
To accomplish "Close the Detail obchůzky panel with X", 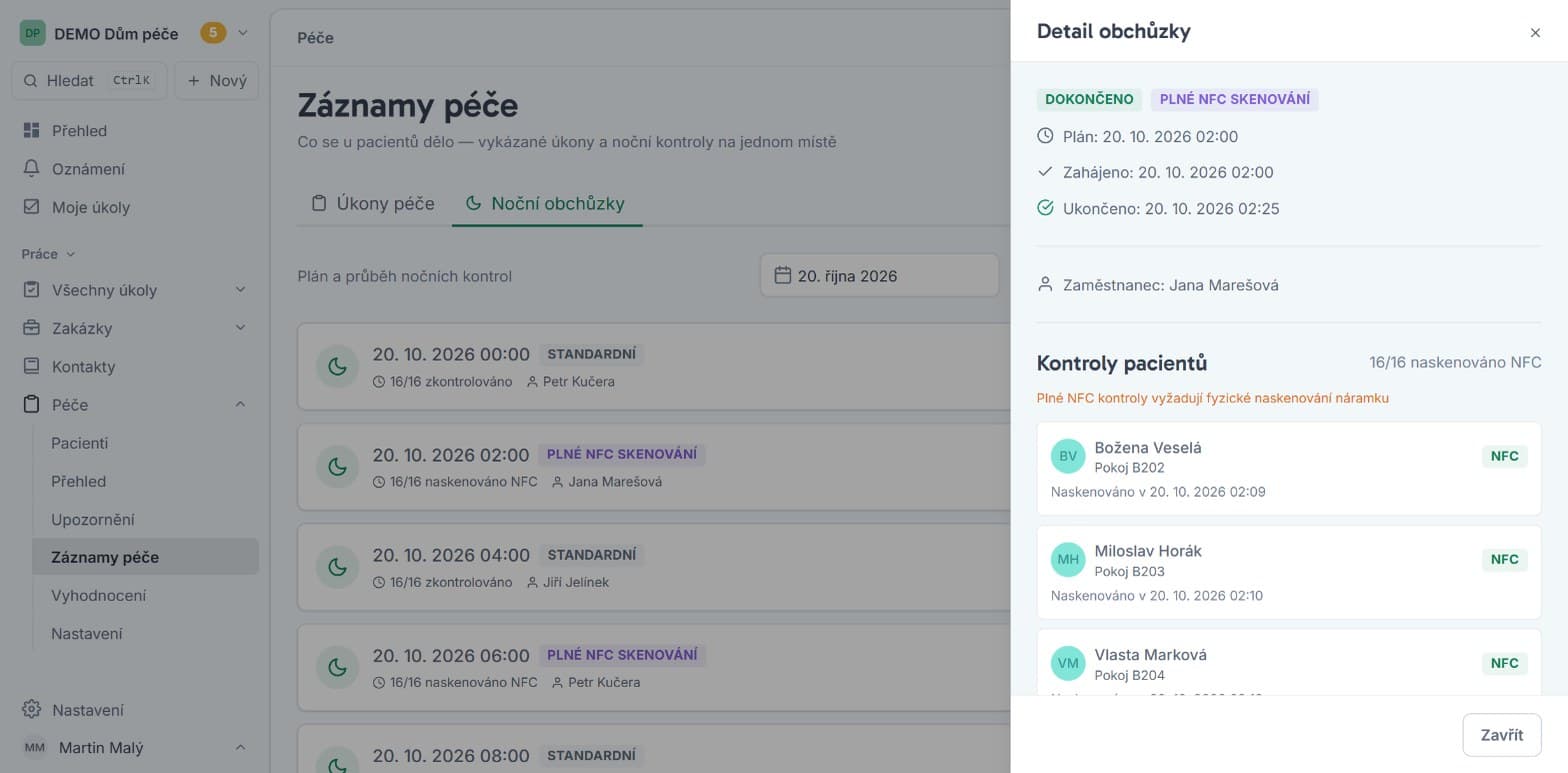I will tap(1535, 33).
